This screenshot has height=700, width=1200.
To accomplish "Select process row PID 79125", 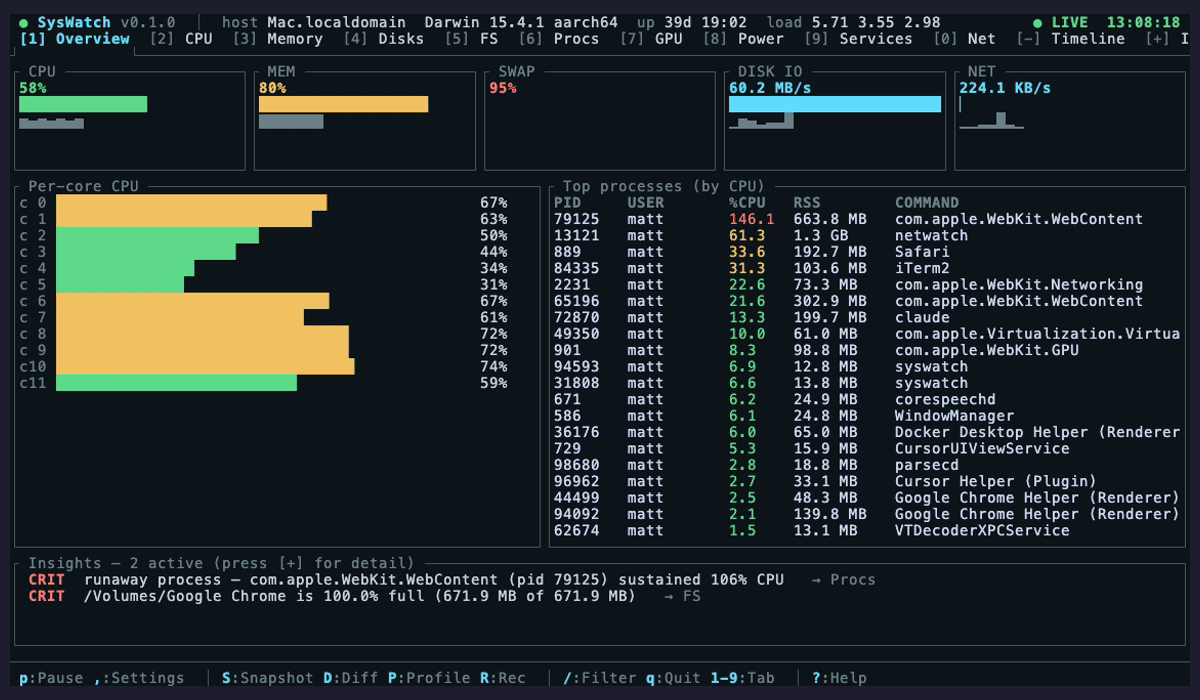I will click(x=867, y=219).
